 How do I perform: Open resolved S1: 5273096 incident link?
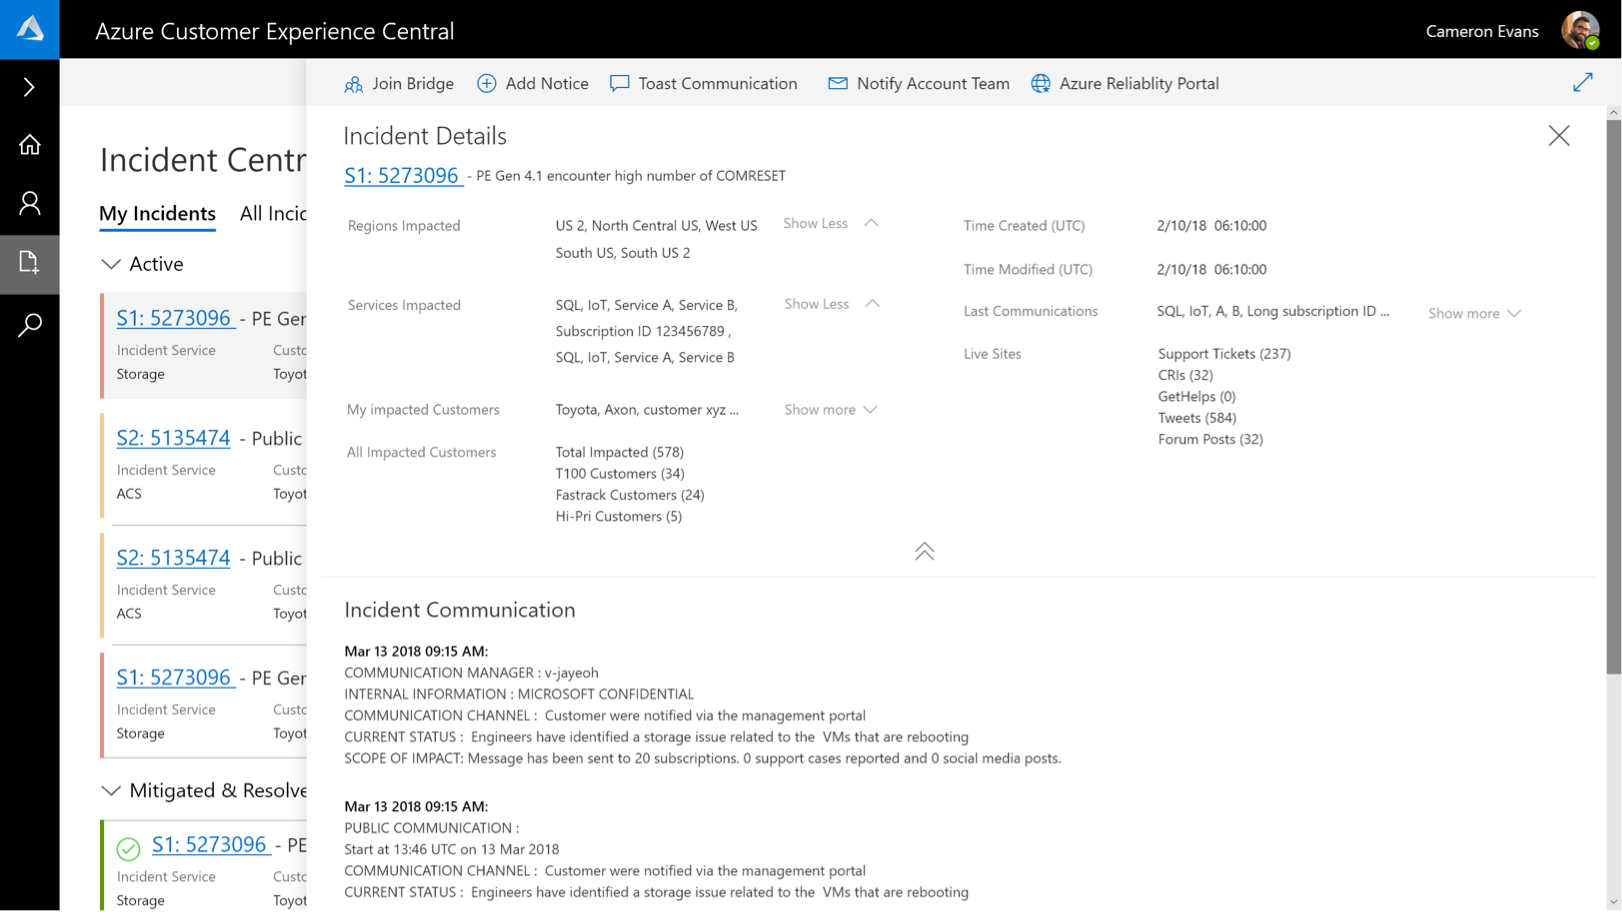pos(210,845)
